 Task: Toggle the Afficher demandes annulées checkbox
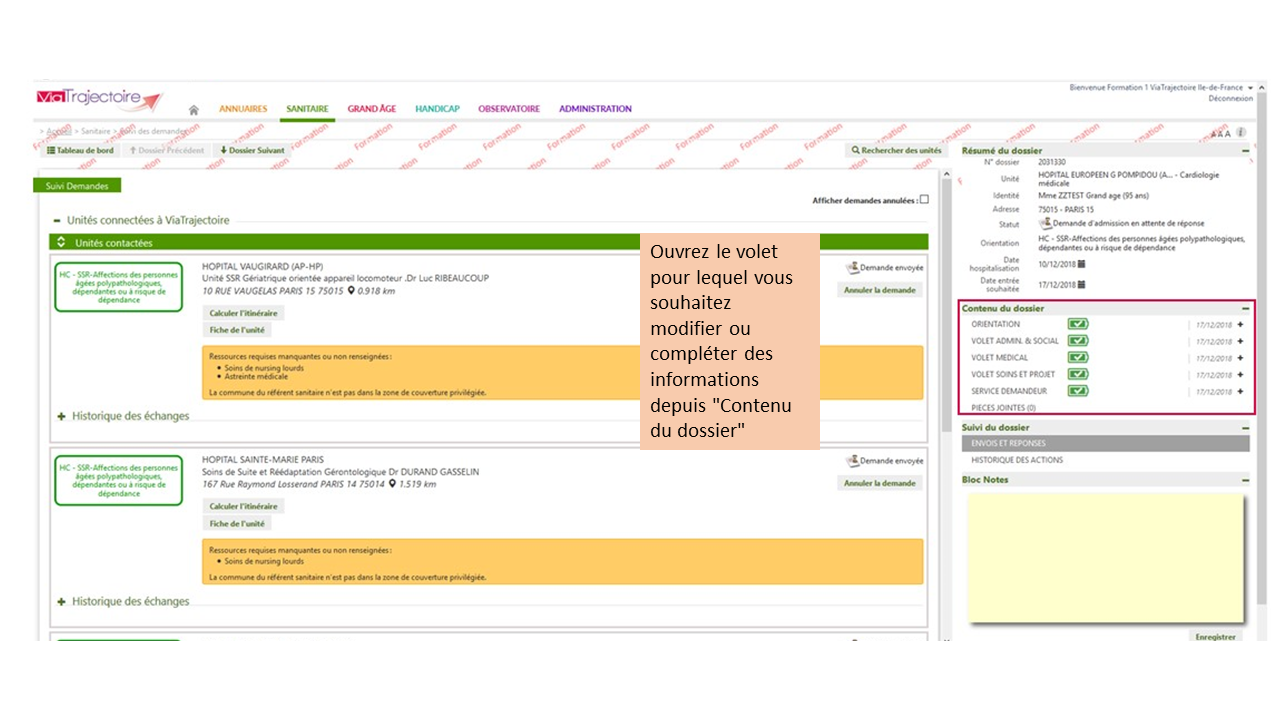(x=924, y=200)
